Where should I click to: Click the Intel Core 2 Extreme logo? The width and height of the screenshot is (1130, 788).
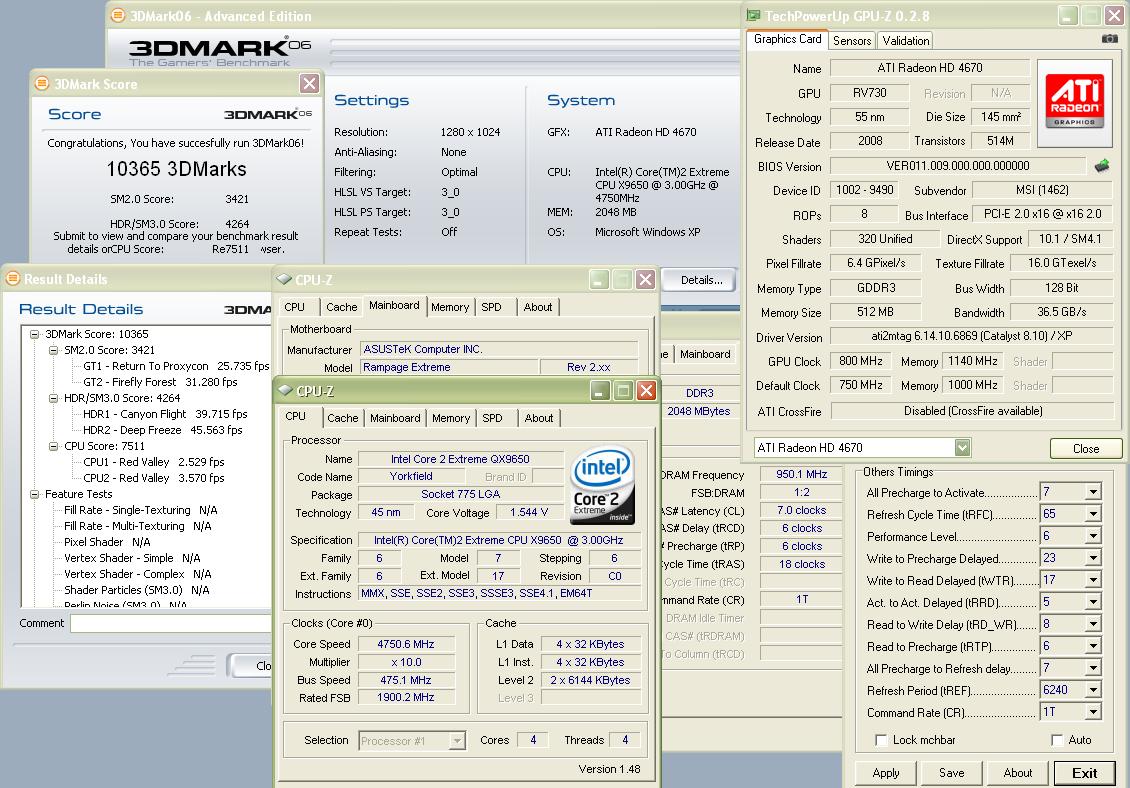pyautogui.click(x=603, y=484)
